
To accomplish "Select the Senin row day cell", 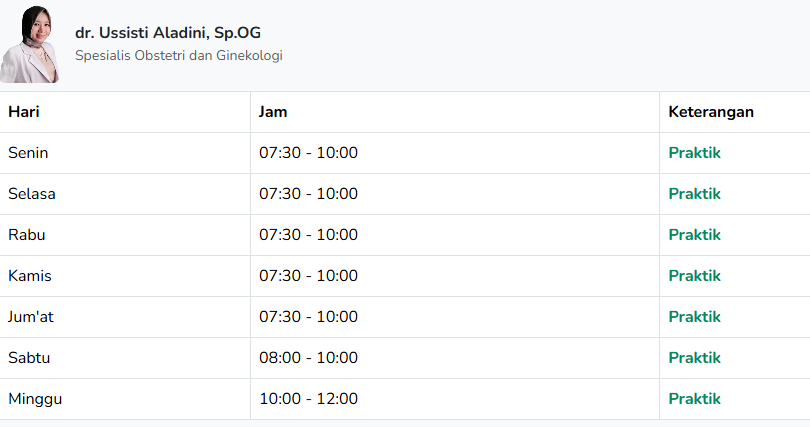I will point(28,153).
